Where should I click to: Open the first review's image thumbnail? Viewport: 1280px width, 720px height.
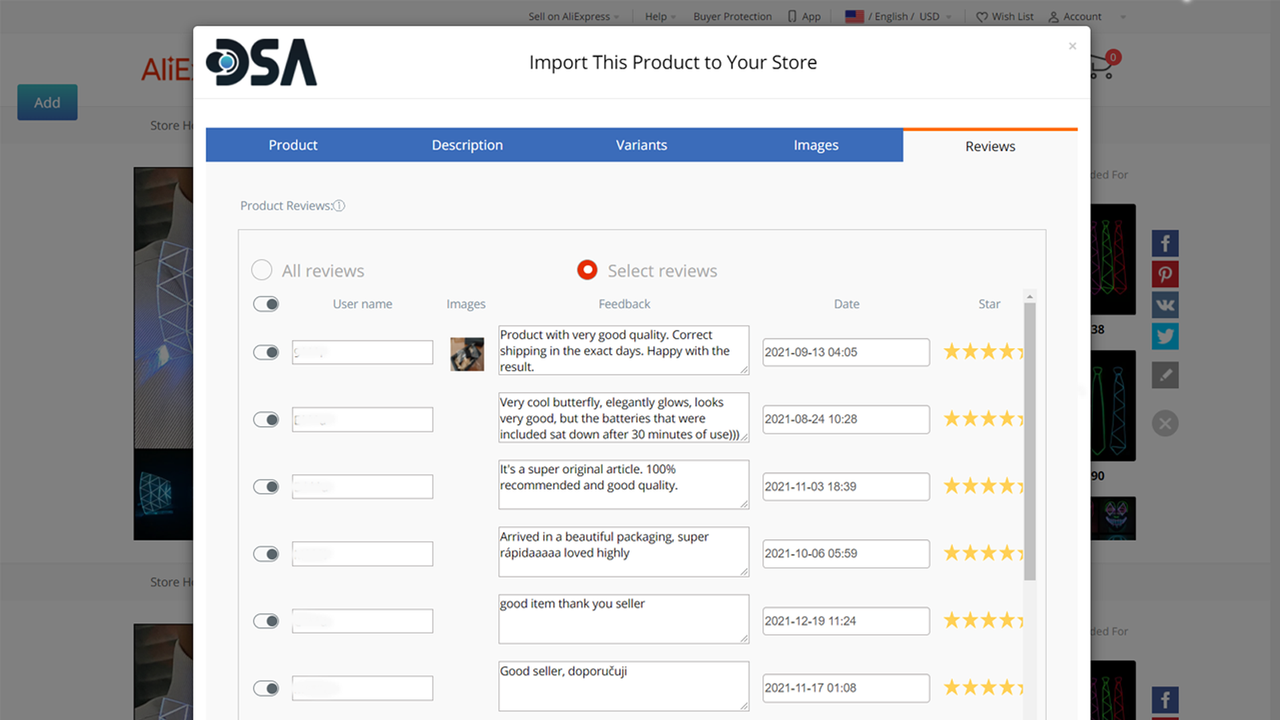click(x=466, y=353)
